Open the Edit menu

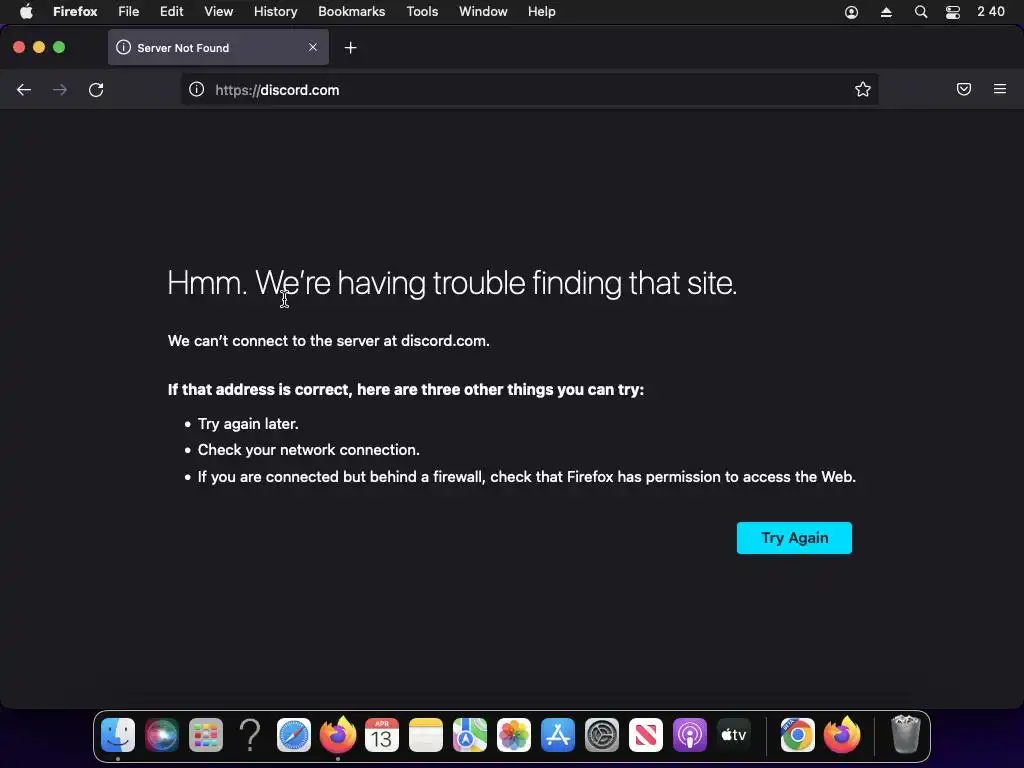tap(172, 12)
